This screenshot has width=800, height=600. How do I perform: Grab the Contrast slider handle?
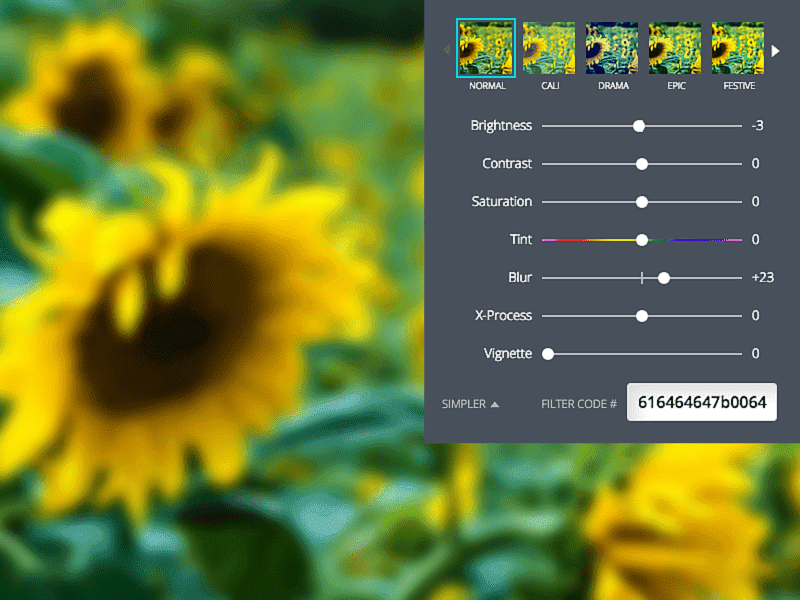641,163
